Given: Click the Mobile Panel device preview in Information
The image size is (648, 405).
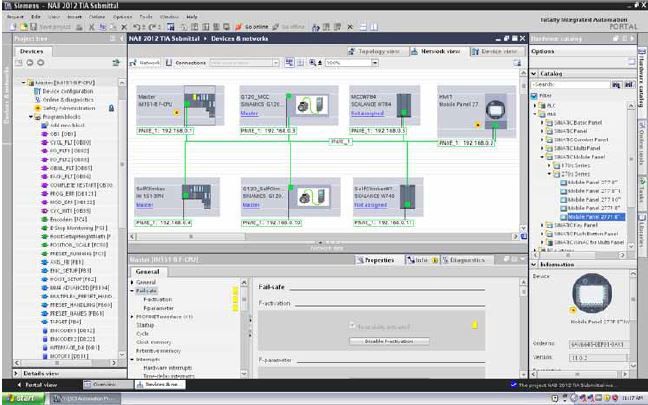Looking at the screenshot, I should click(592, 293).
